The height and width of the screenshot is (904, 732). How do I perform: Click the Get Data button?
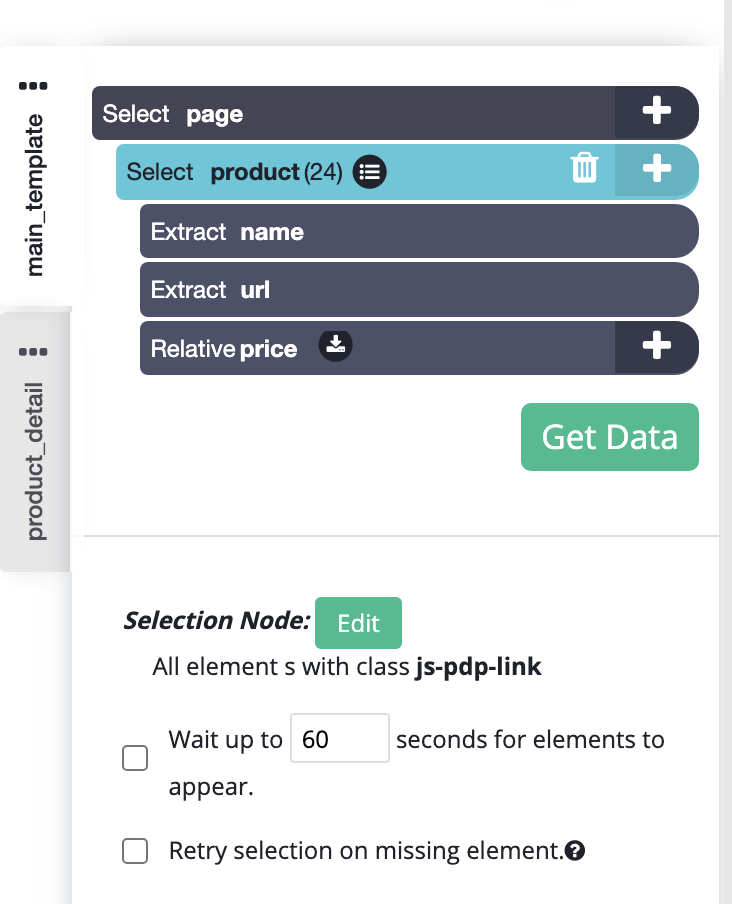pos(609,437)
